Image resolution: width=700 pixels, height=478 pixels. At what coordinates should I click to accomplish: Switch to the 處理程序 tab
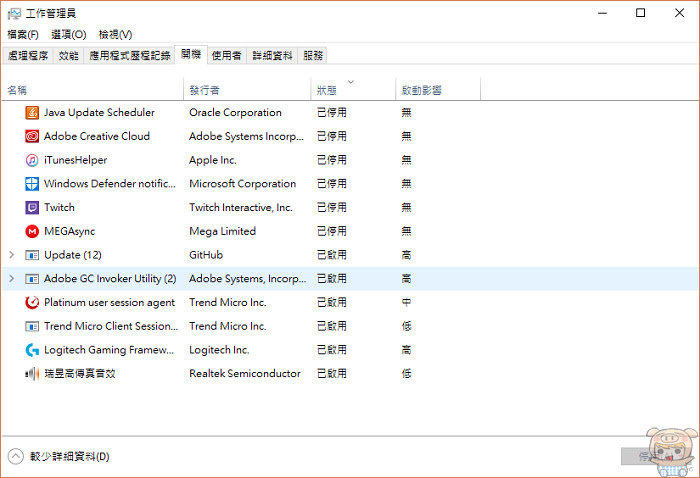pyautogui.click(x=28, y=55)
